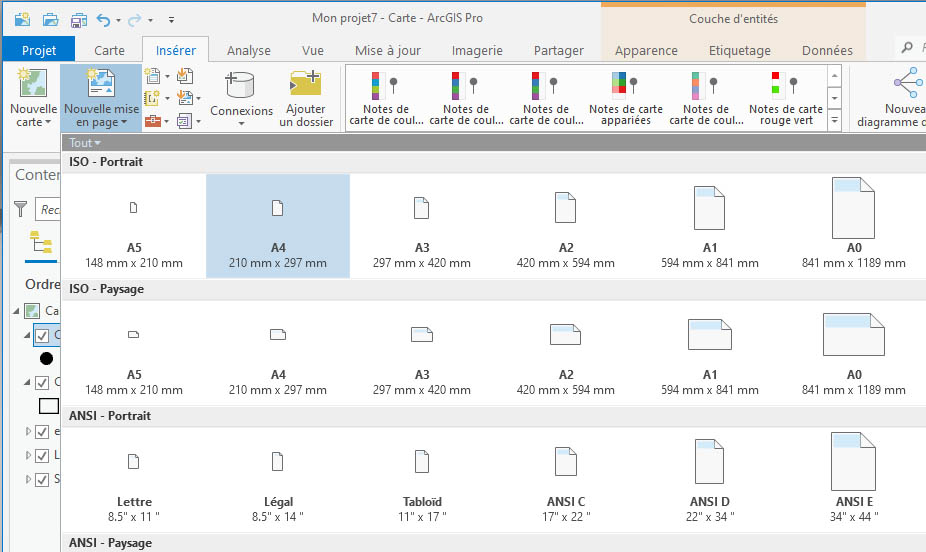Viewport: 926px width, 552px height.
Task: Expand the map notes gallery
Action: [x=835, y=120]
